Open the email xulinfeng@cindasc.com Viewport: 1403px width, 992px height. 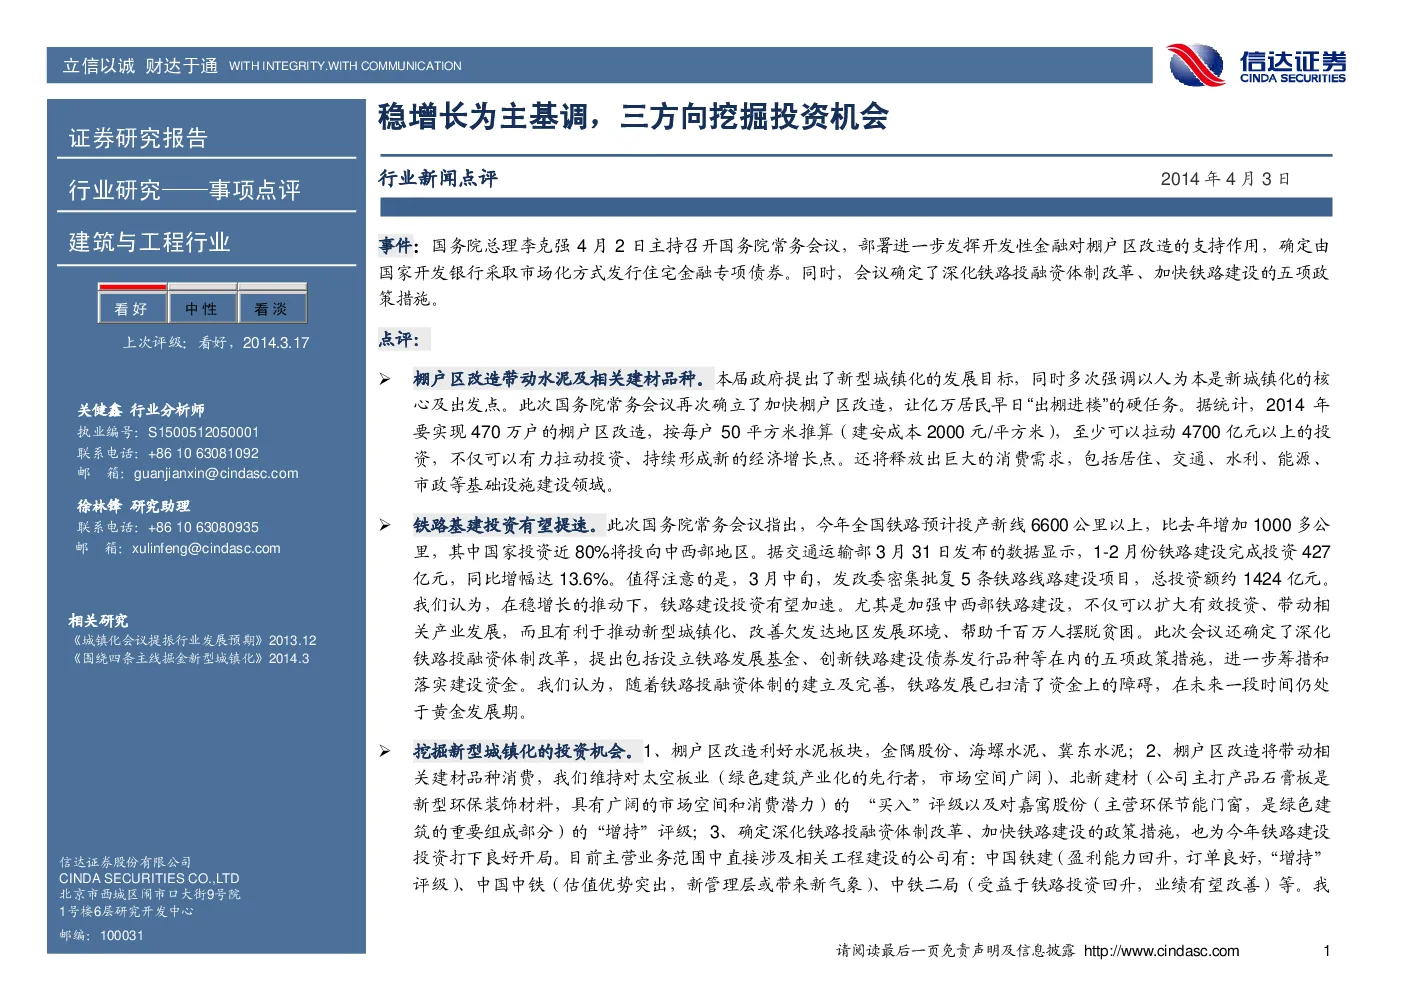pos(206,548)
